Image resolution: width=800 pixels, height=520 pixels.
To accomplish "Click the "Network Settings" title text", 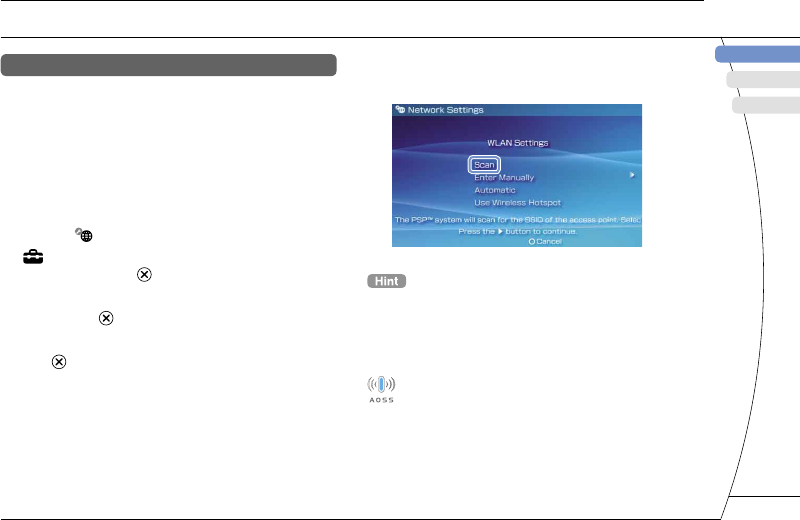I will click(445, 110).
